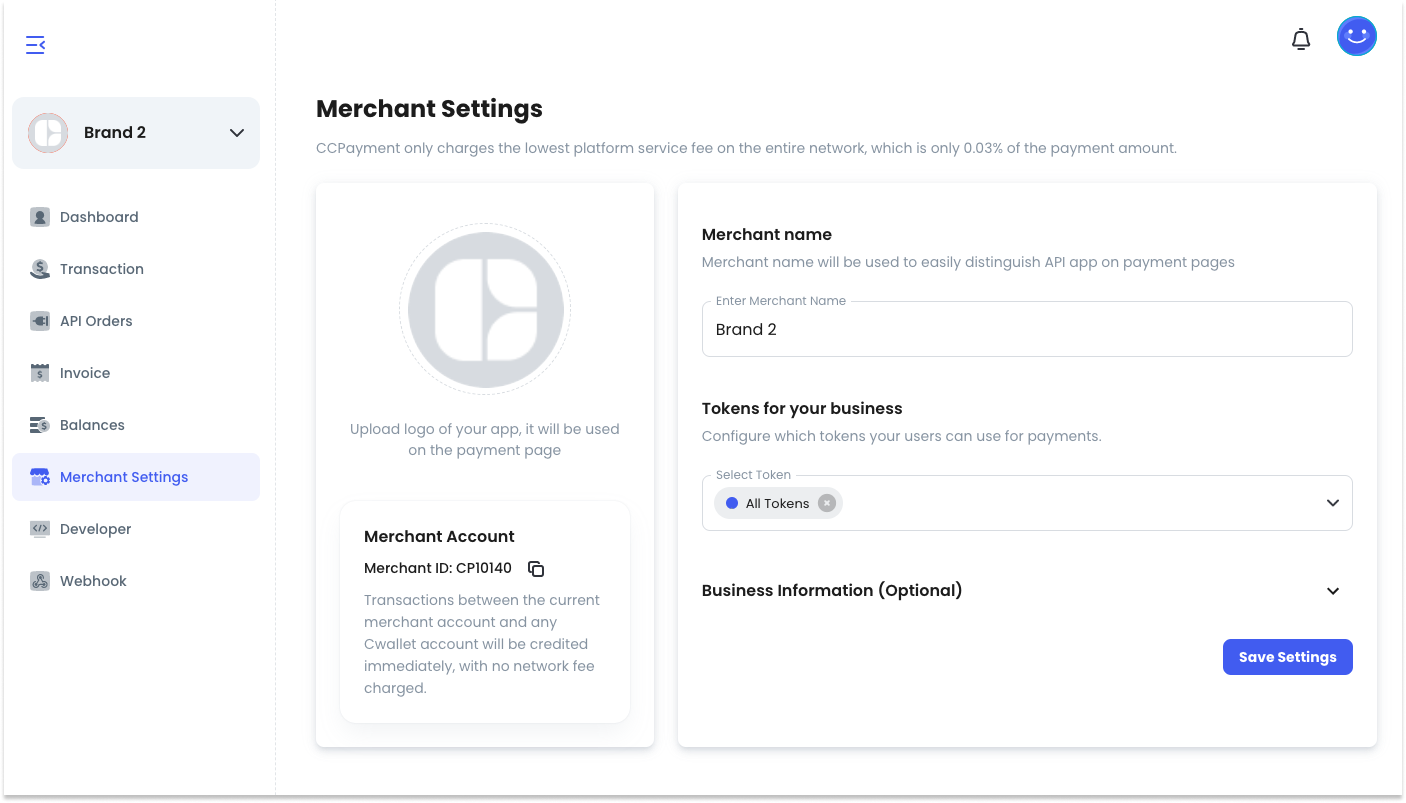Expand the Select Token dropdown arrow
This screenshot has width=1406, height=803.
click(1332, 503)
